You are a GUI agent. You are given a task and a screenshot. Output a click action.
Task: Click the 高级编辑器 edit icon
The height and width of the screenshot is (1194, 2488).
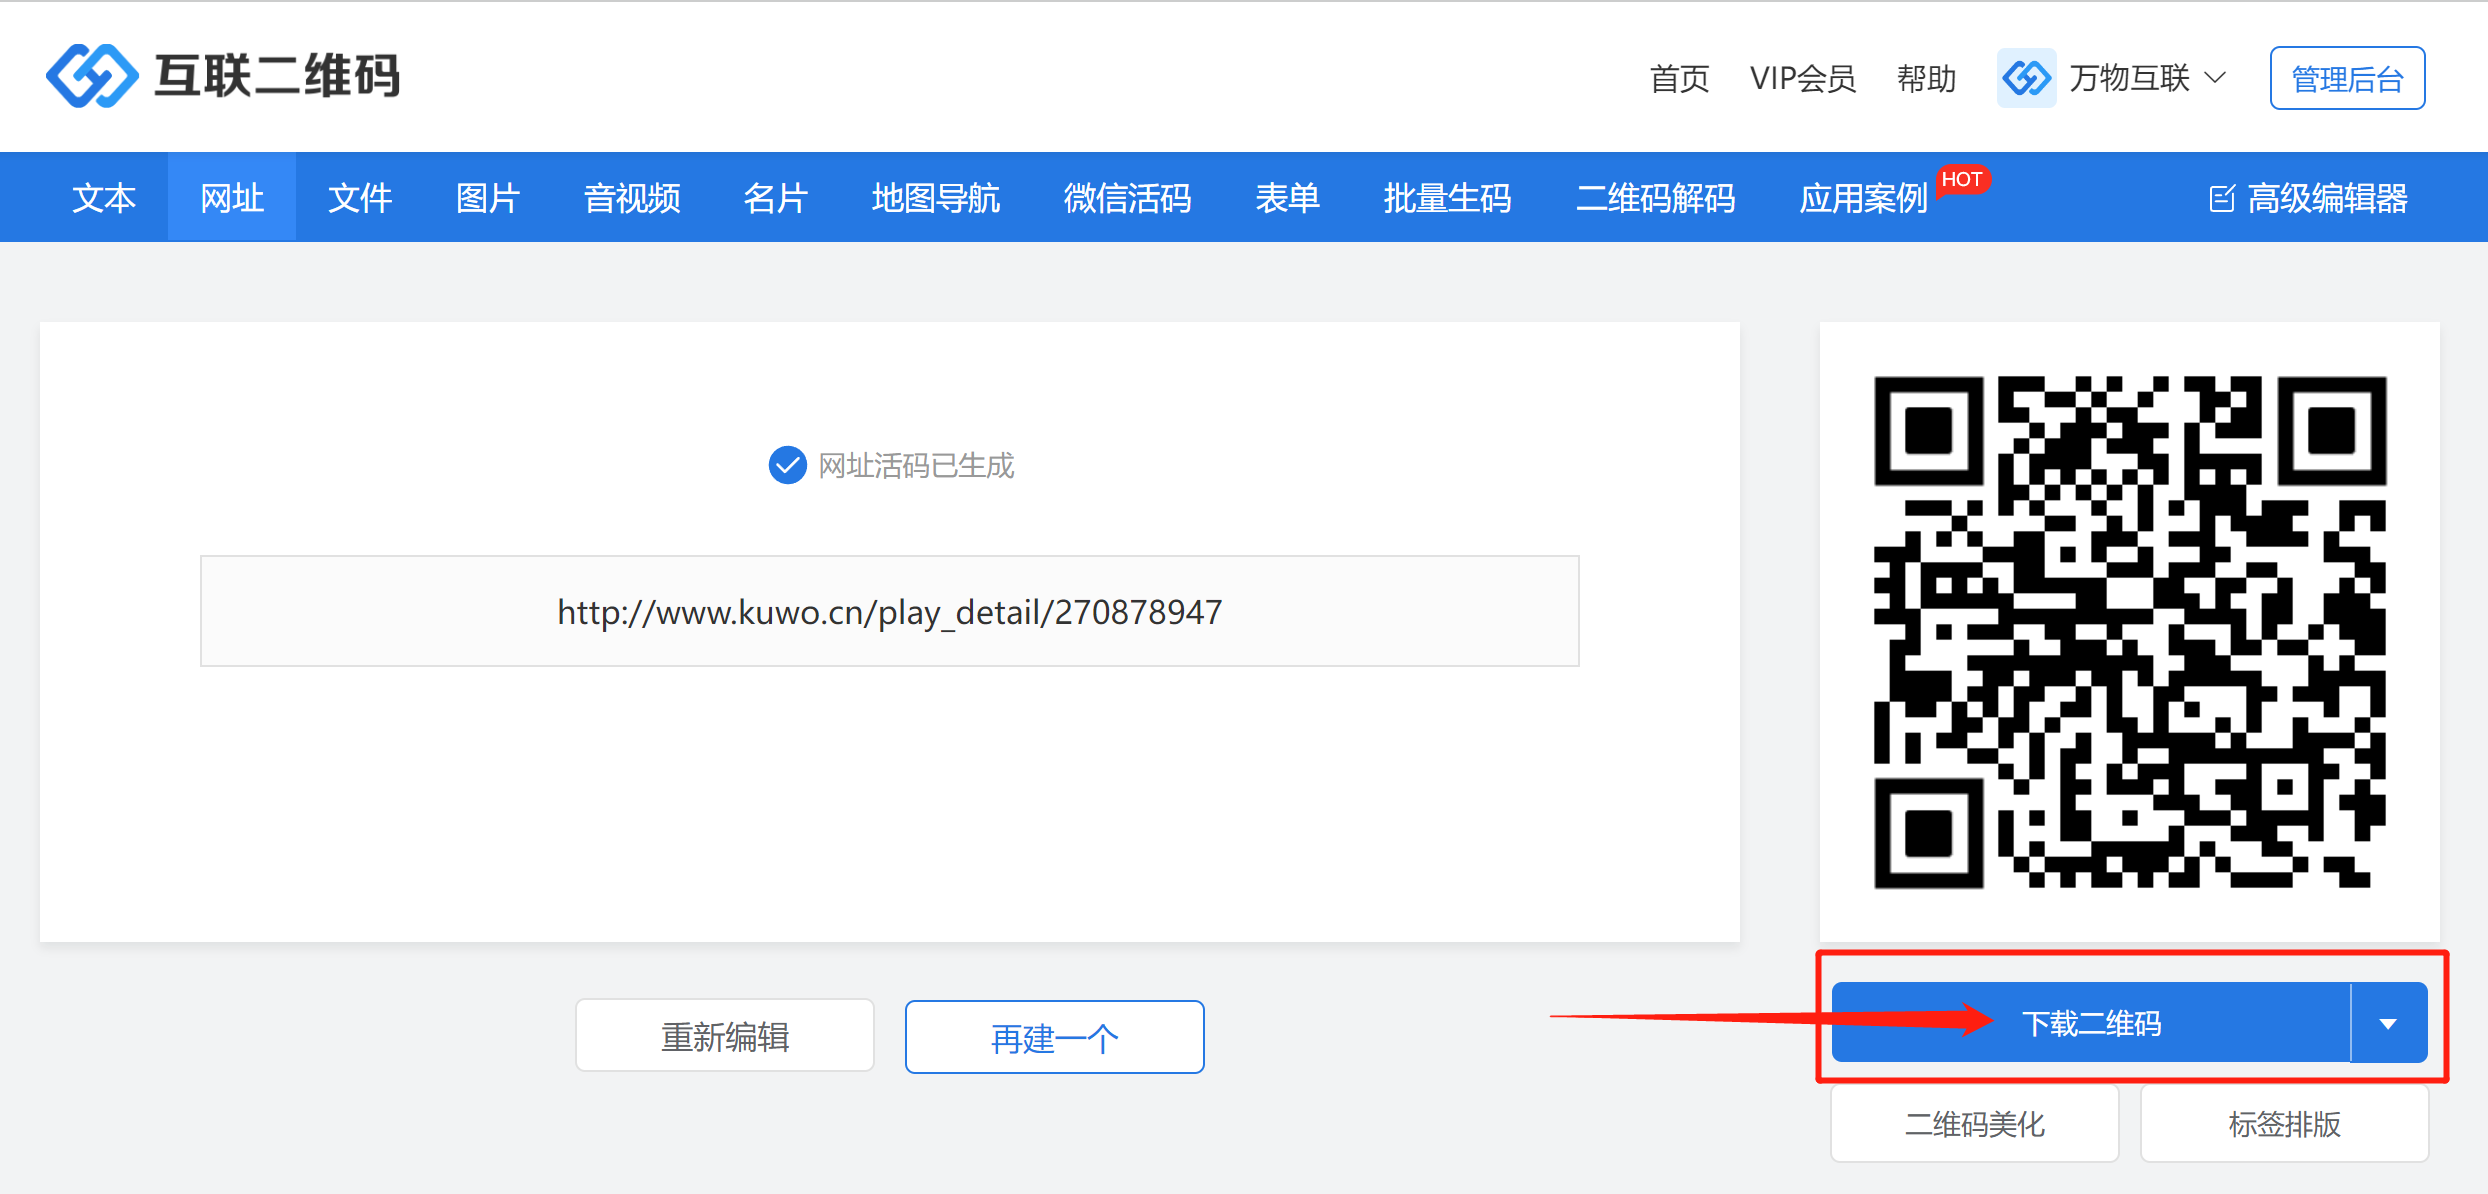pos(2221,198)
